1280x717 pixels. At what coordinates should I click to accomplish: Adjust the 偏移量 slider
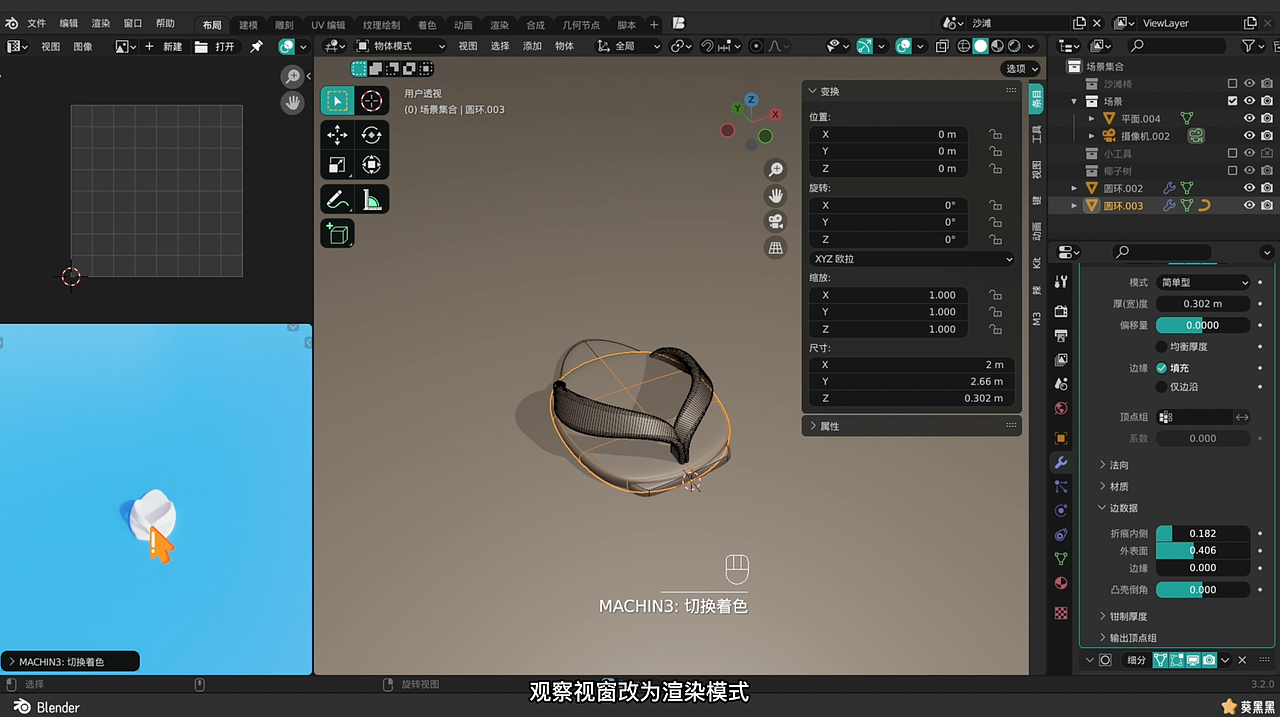click(x=1203, y=325)
